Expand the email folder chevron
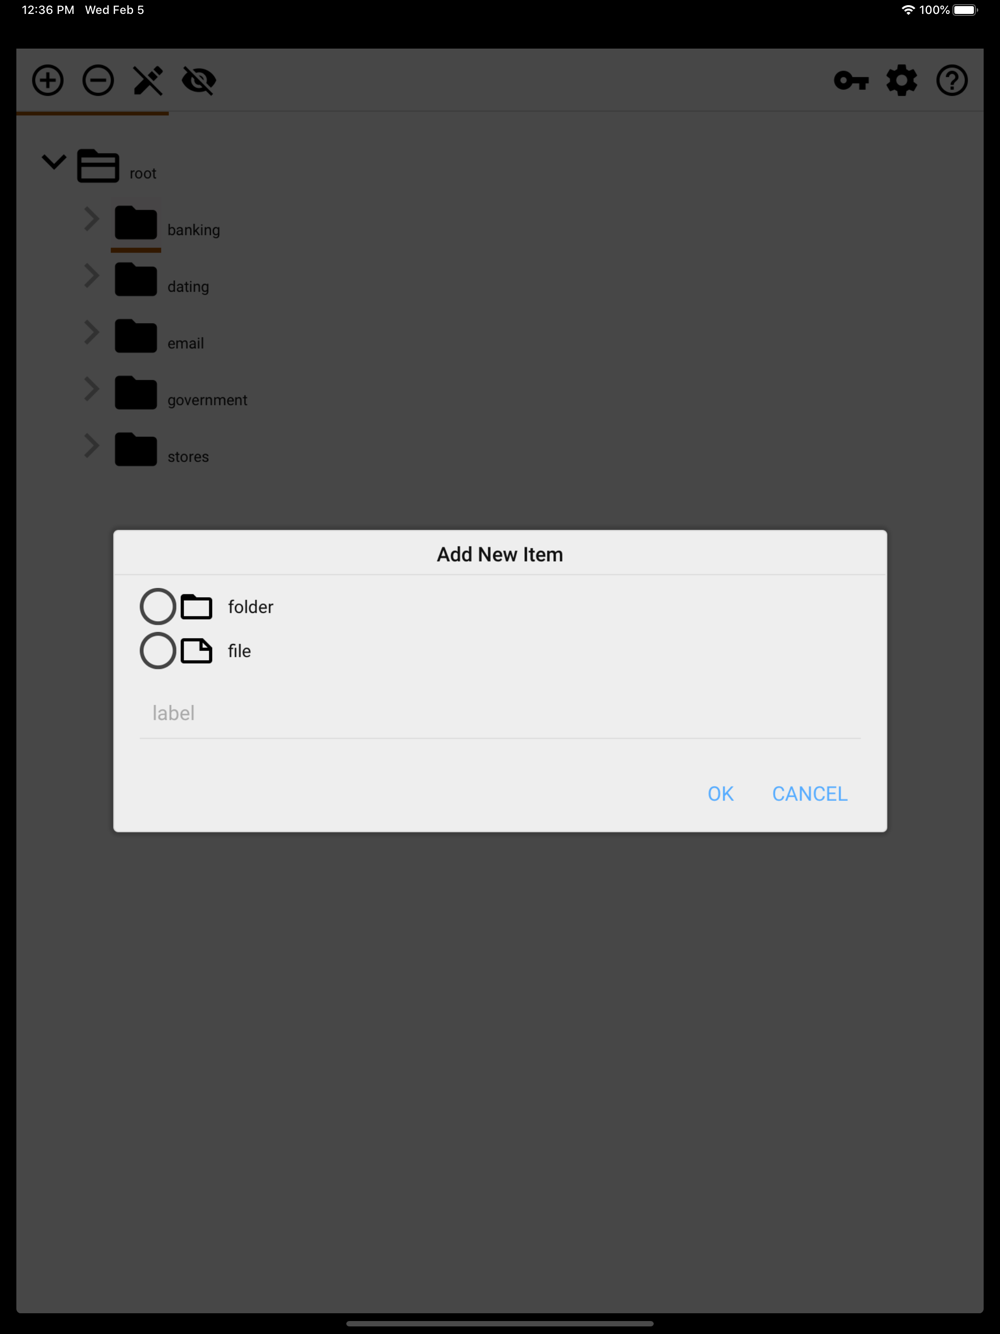 (91, 332)
